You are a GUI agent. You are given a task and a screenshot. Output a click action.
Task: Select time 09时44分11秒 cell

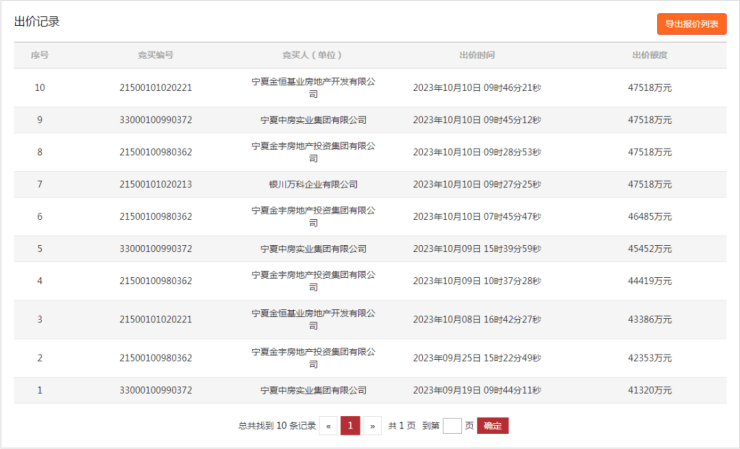click(477, 390)
